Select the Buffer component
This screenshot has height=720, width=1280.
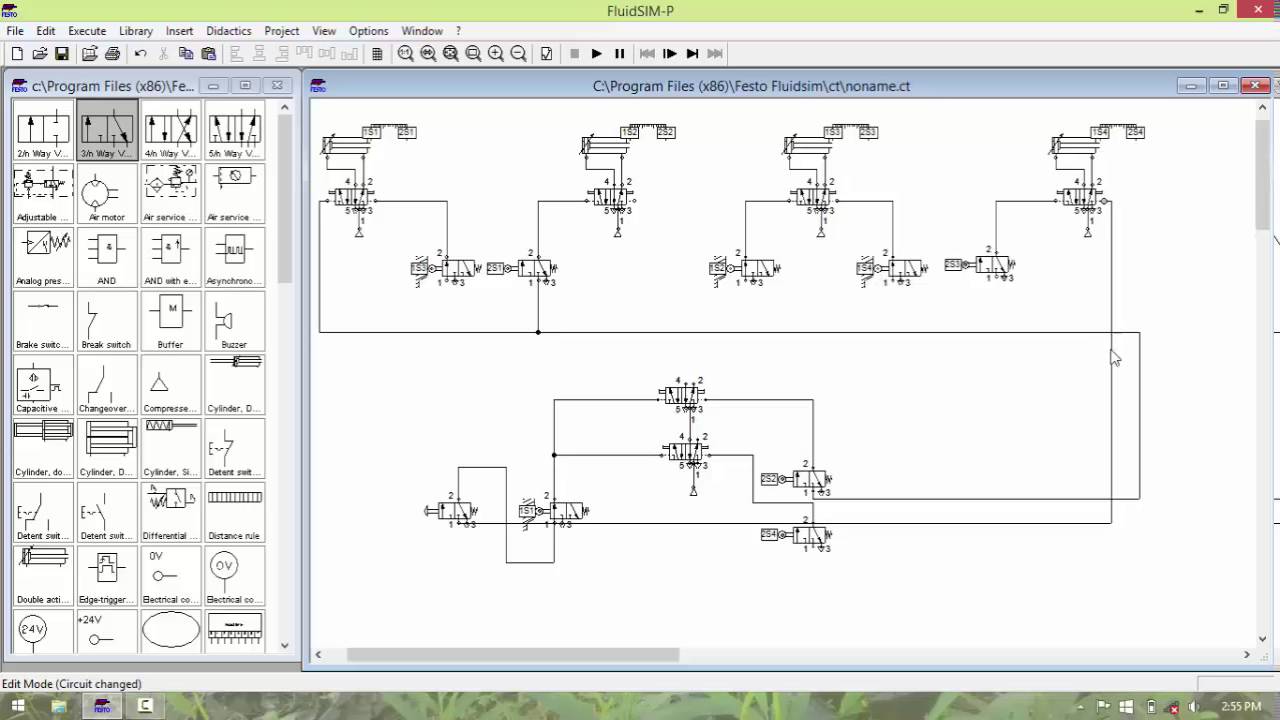(171, 322)
